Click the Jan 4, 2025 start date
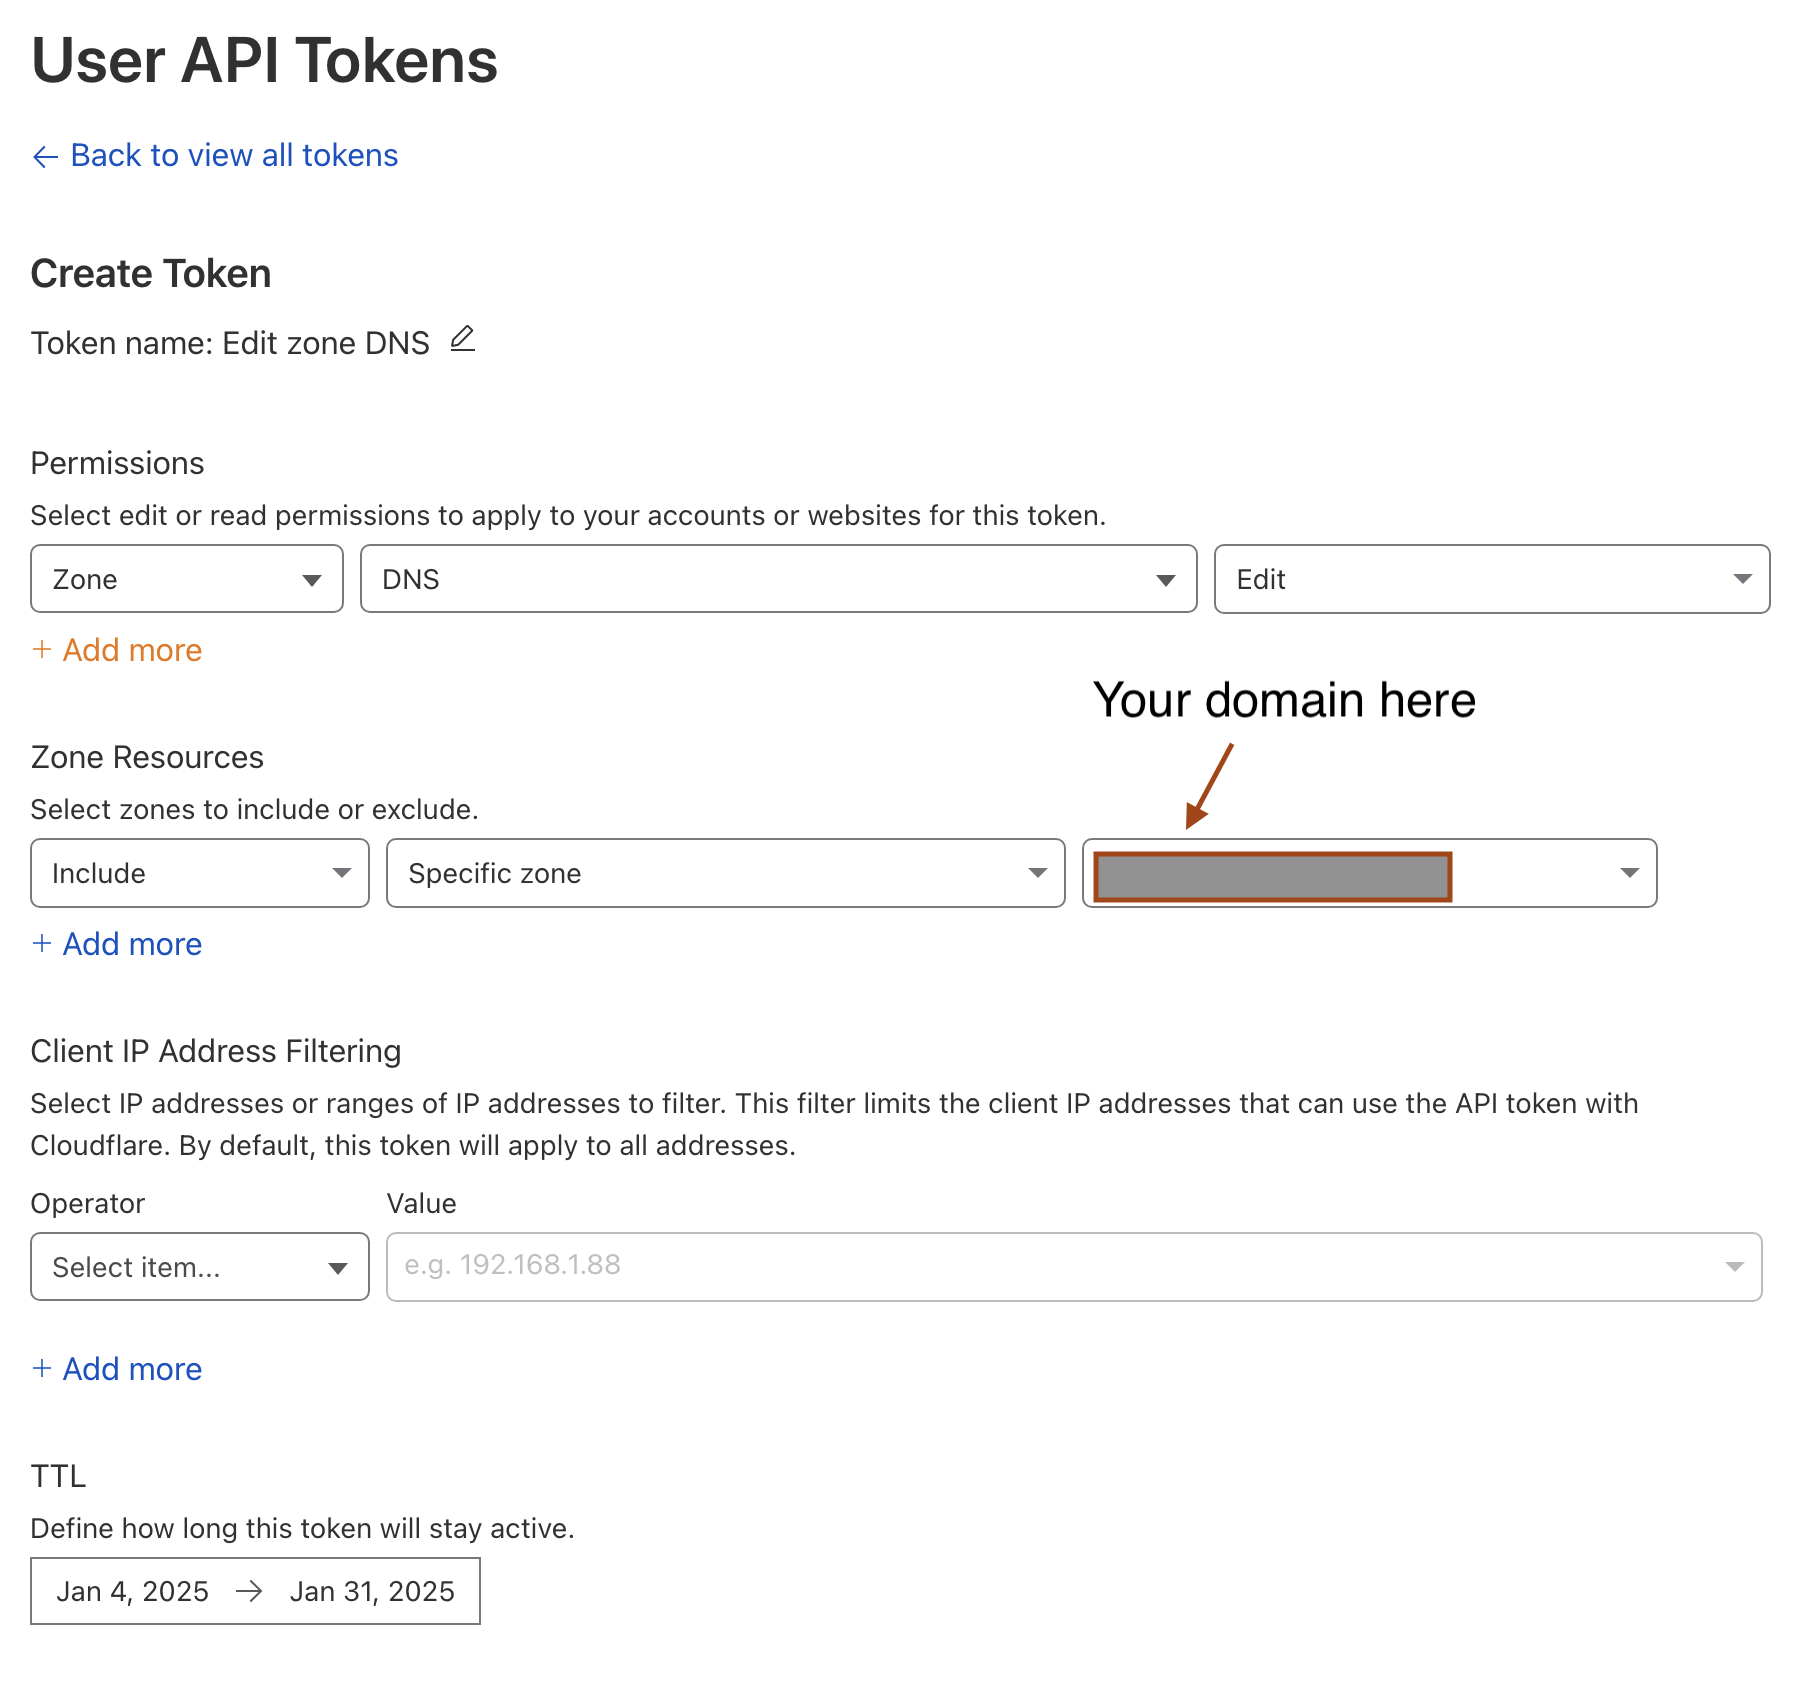1820x1688 pixels. pos(133,1591)
